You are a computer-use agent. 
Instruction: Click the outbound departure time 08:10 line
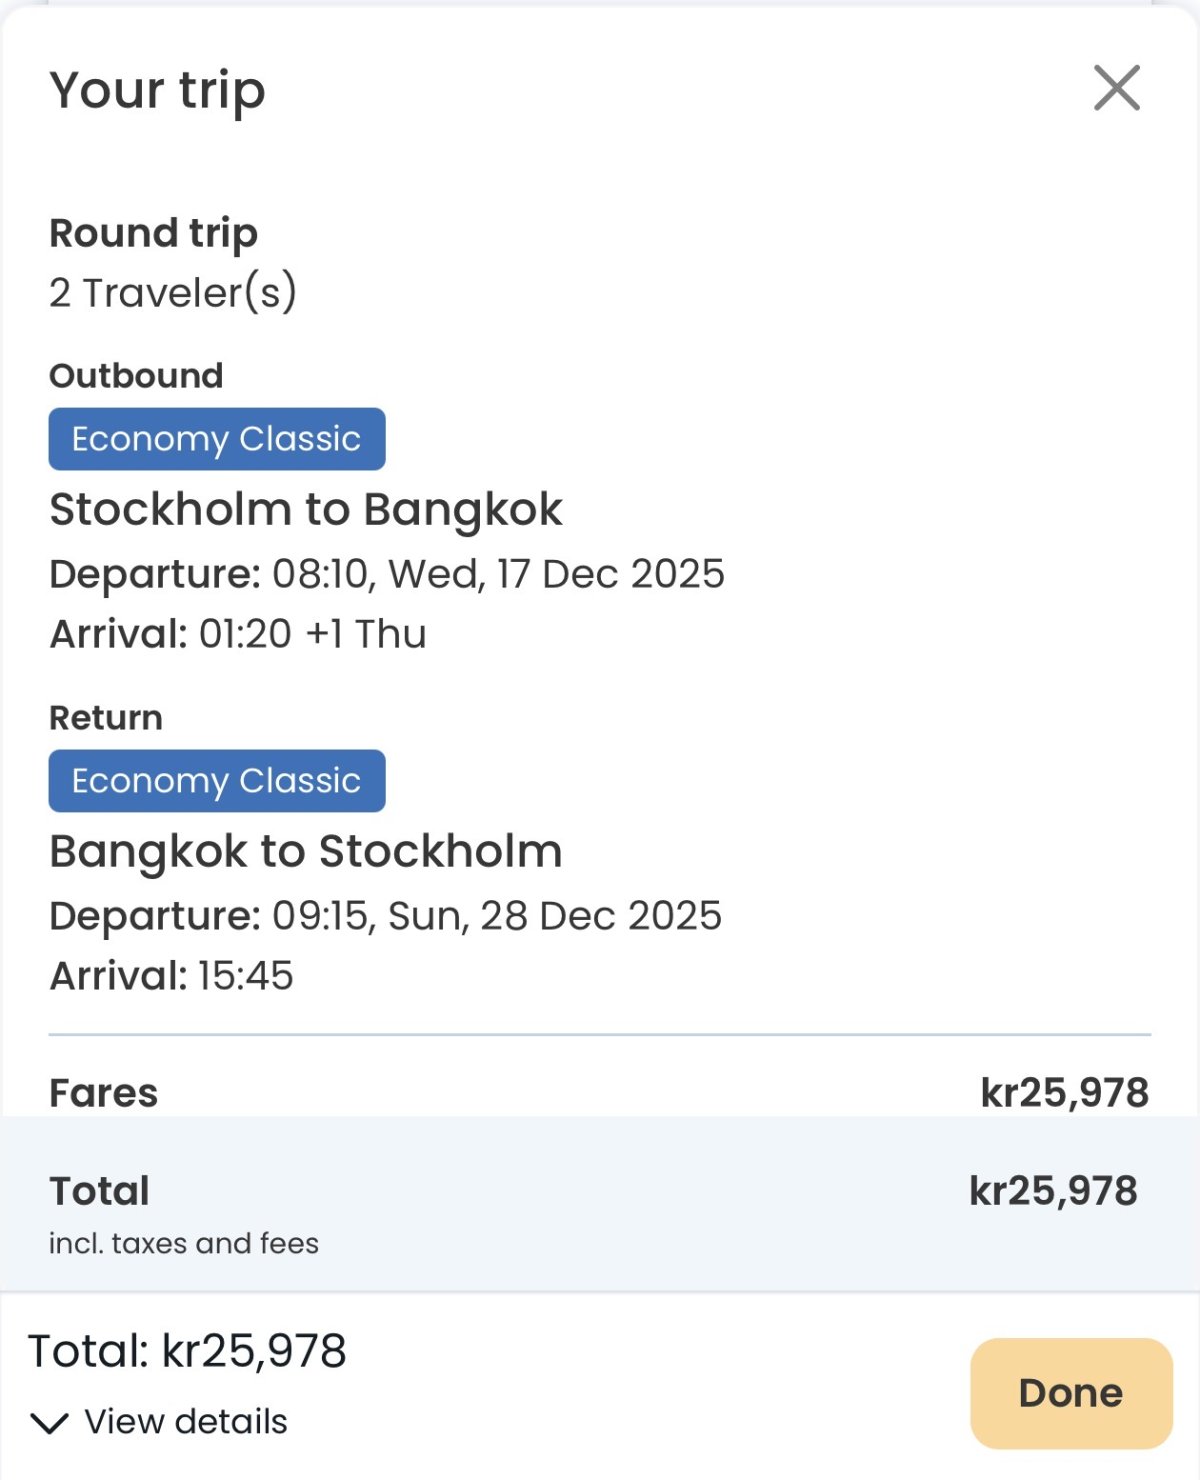(x=387, y=574)
